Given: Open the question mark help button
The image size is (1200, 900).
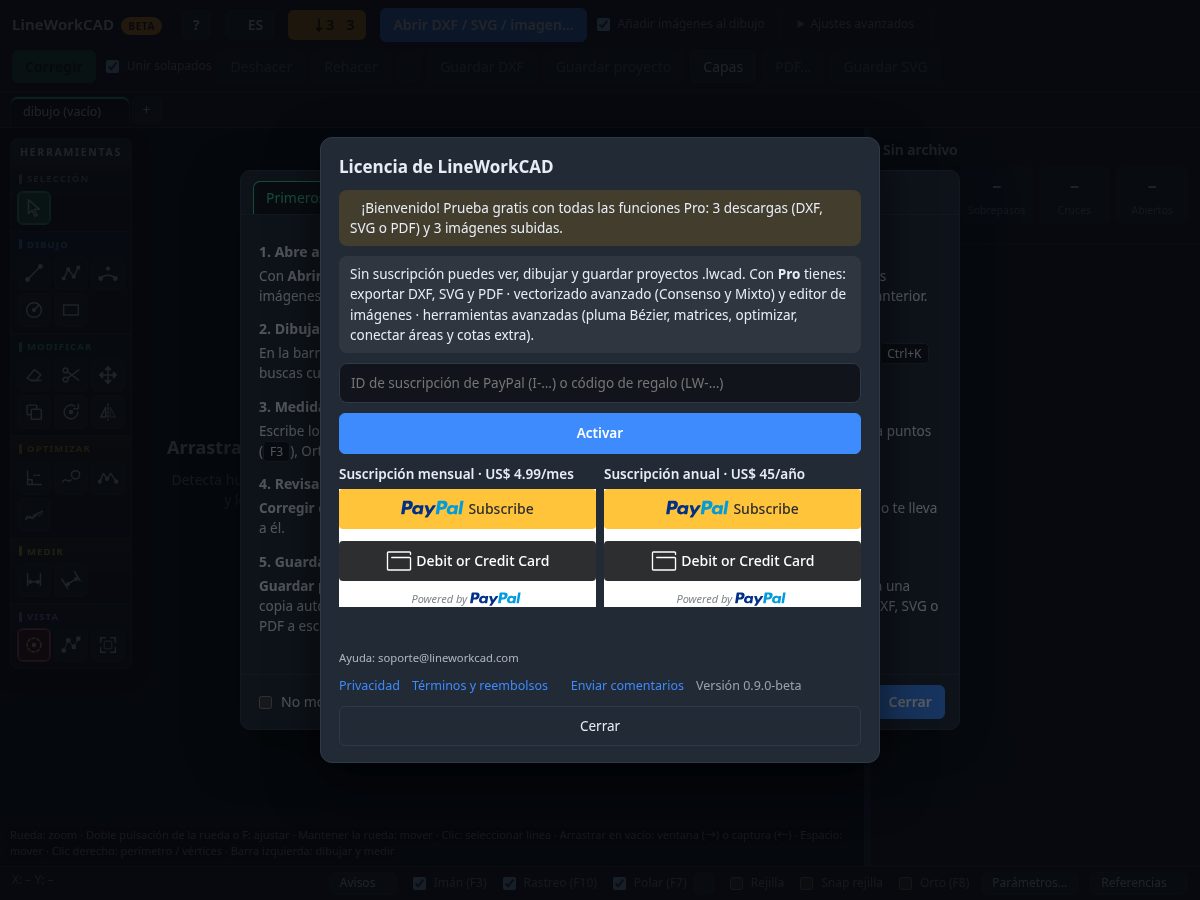Looking at the screenshot, I should (x=196, y=25).
